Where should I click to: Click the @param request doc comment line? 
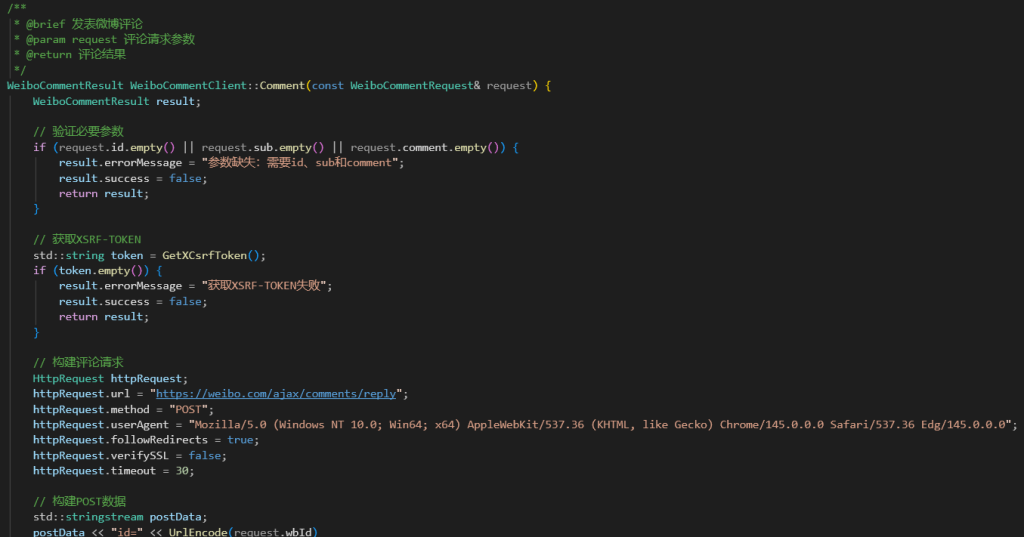(104, 39)
